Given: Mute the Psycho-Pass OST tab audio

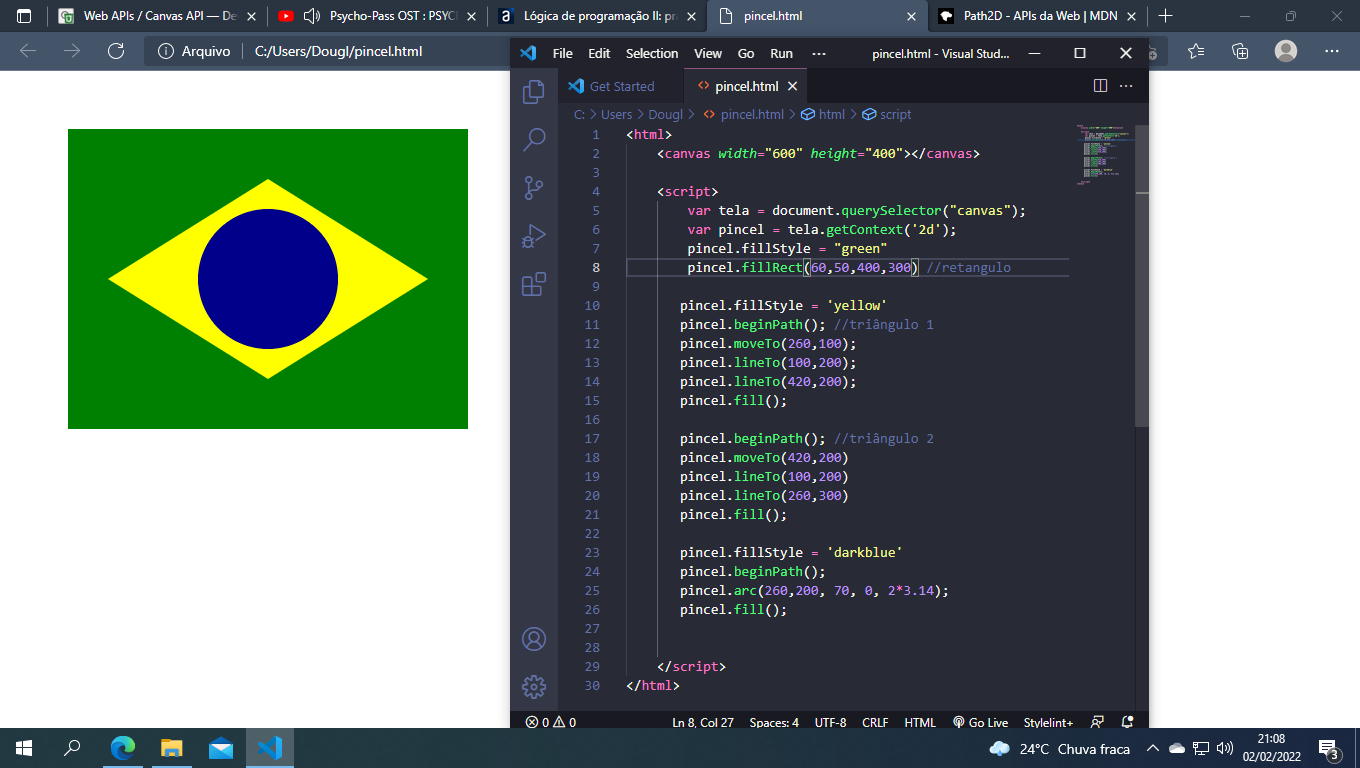Looking at the screenshot, I should coord(311,16).
